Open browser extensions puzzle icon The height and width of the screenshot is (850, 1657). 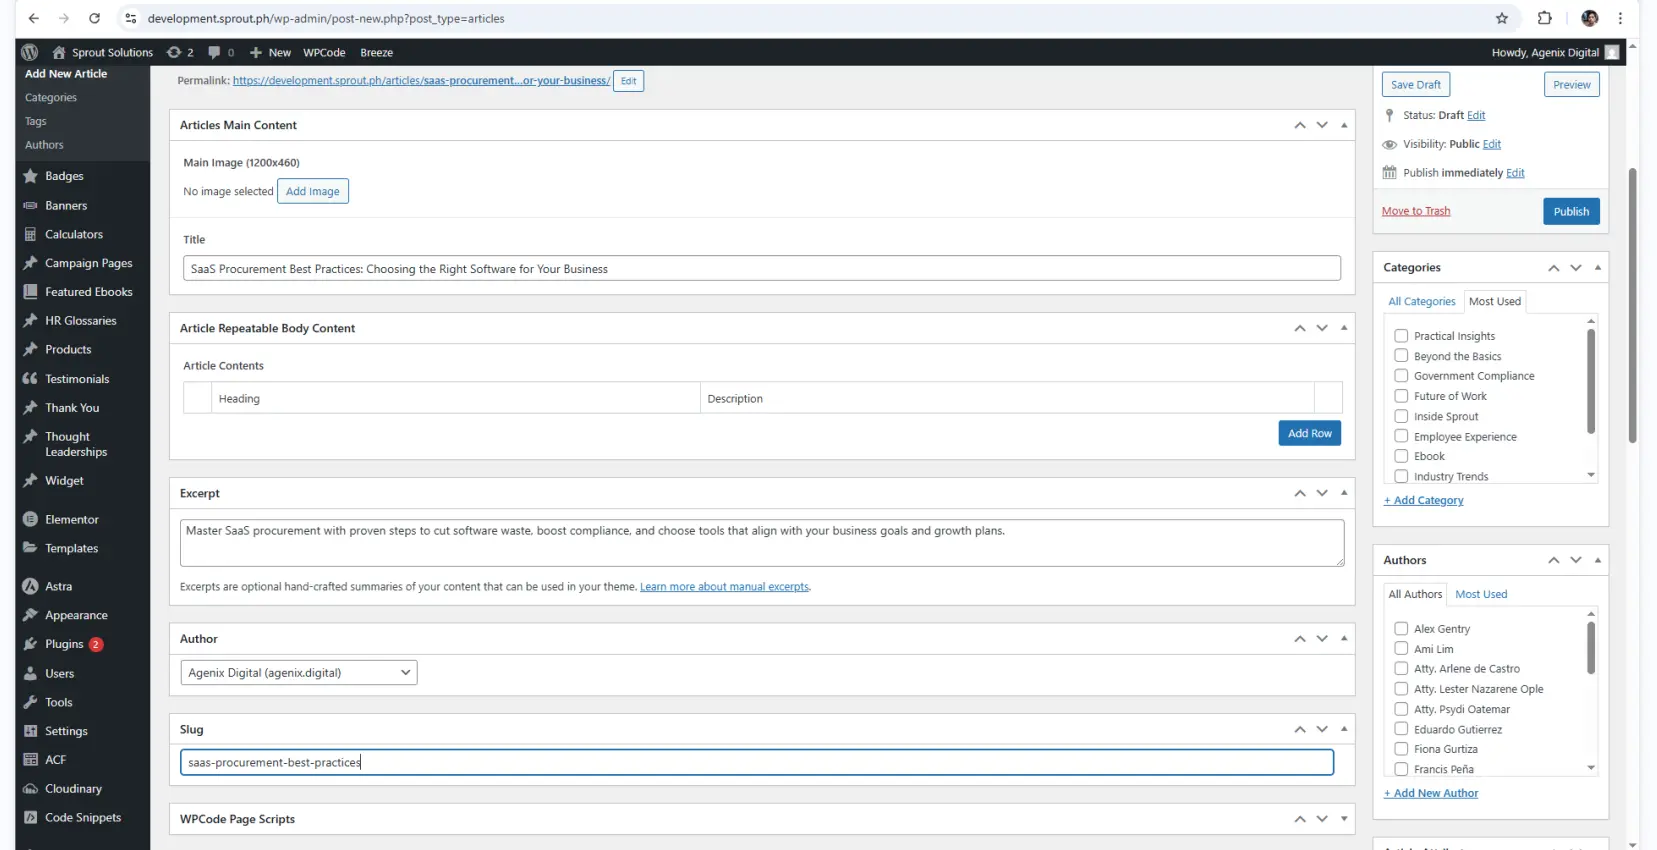(1544, 18)
